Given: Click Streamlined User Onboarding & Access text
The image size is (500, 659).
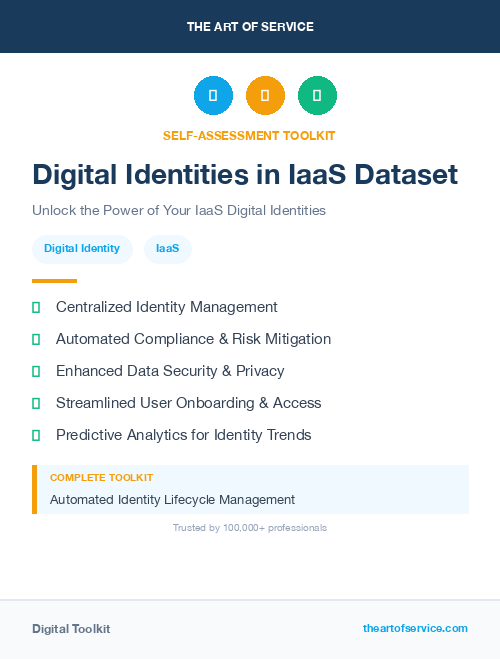Looking at the screenshot, I should pos(189,403).
